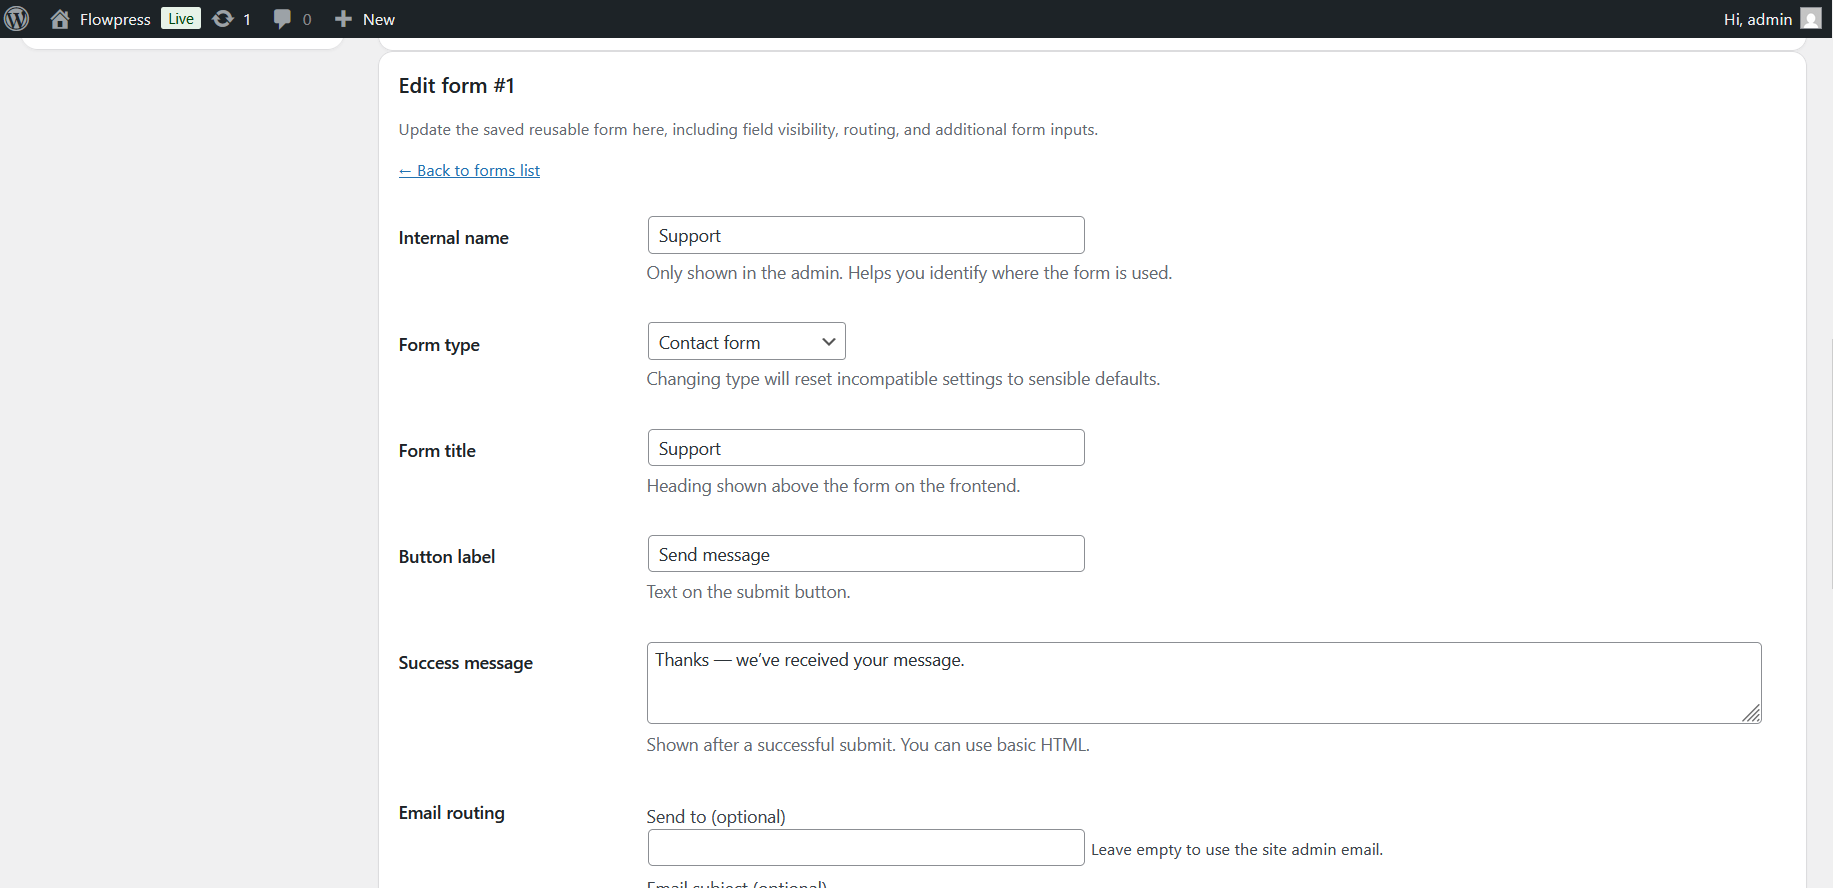Open the WordPress logo menu
The height and width of the screenshot is (888, 1833).
17,19
